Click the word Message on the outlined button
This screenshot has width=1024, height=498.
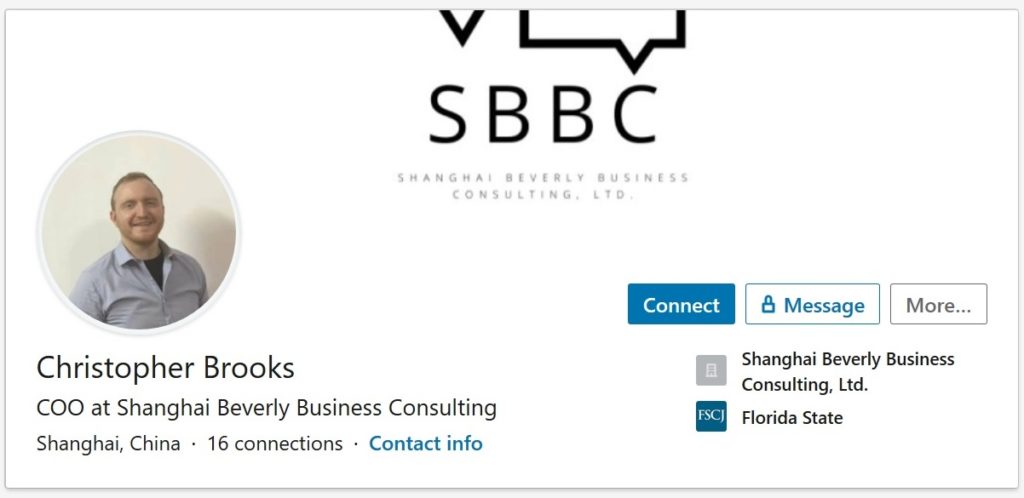coord(824,305)
